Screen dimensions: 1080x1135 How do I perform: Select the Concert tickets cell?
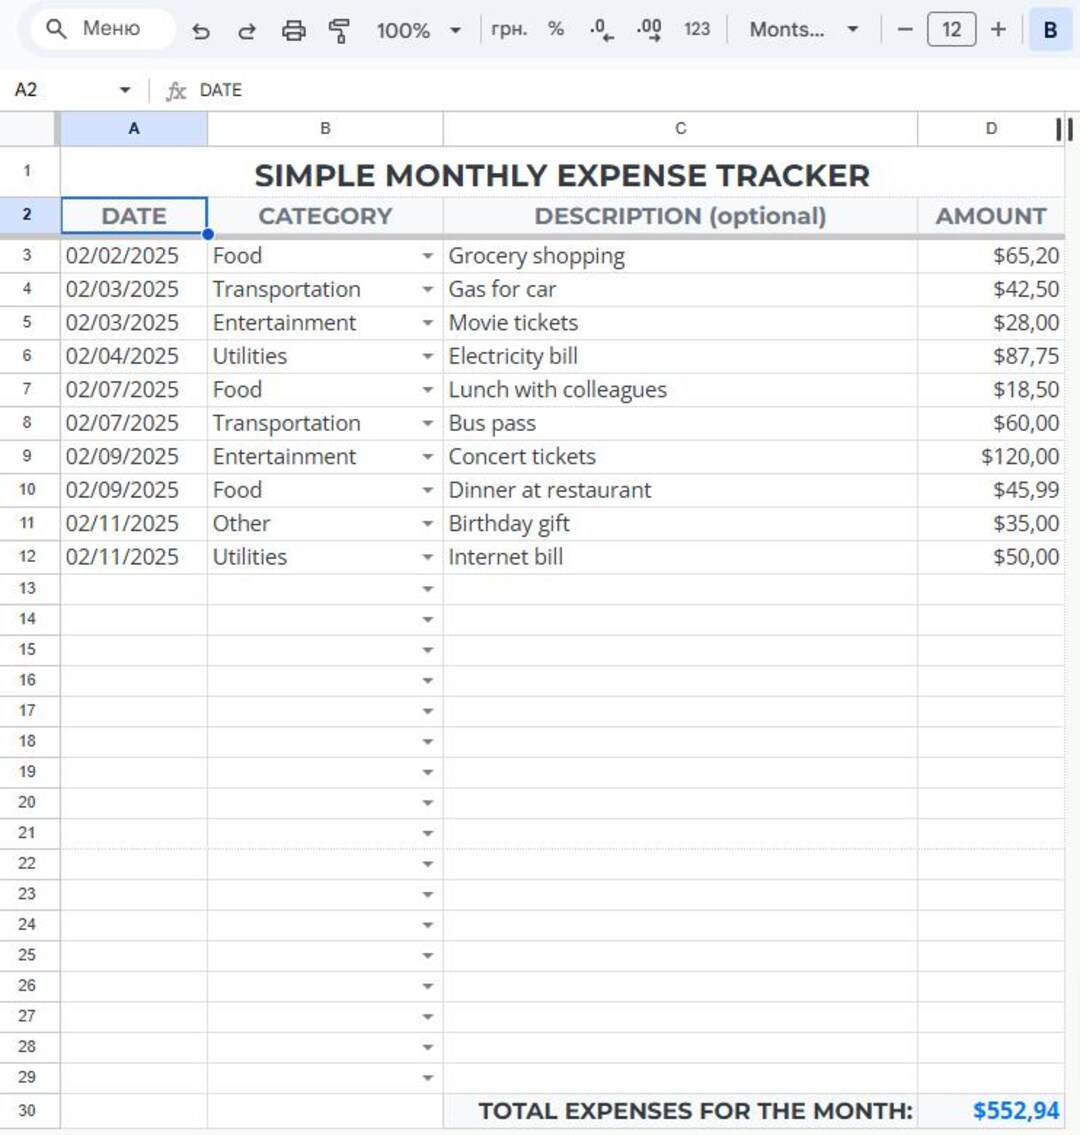pos(680,457)
